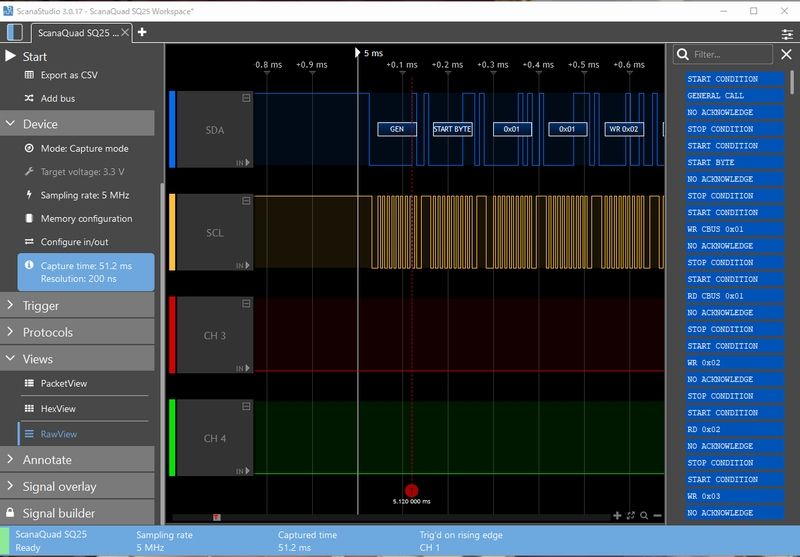
Task: Click Mode: Capture mode icon
Action: 30,148
